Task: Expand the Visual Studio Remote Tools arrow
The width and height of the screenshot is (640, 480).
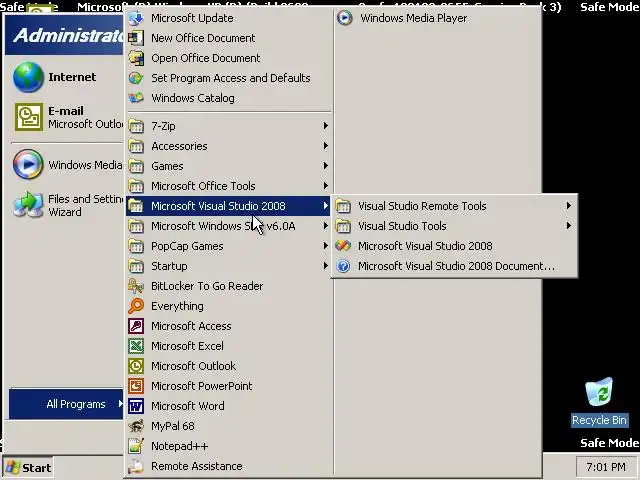Action: pyautogui.click(x=569, y=206)
